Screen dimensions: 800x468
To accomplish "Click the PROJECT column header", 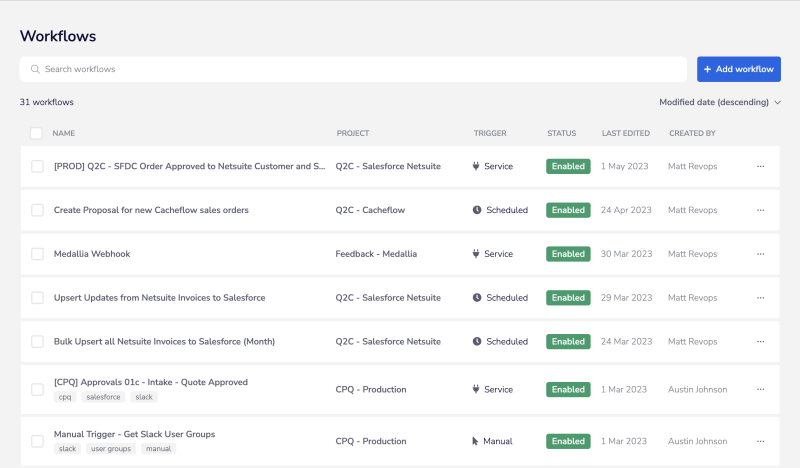I will [x=353, y=133].
